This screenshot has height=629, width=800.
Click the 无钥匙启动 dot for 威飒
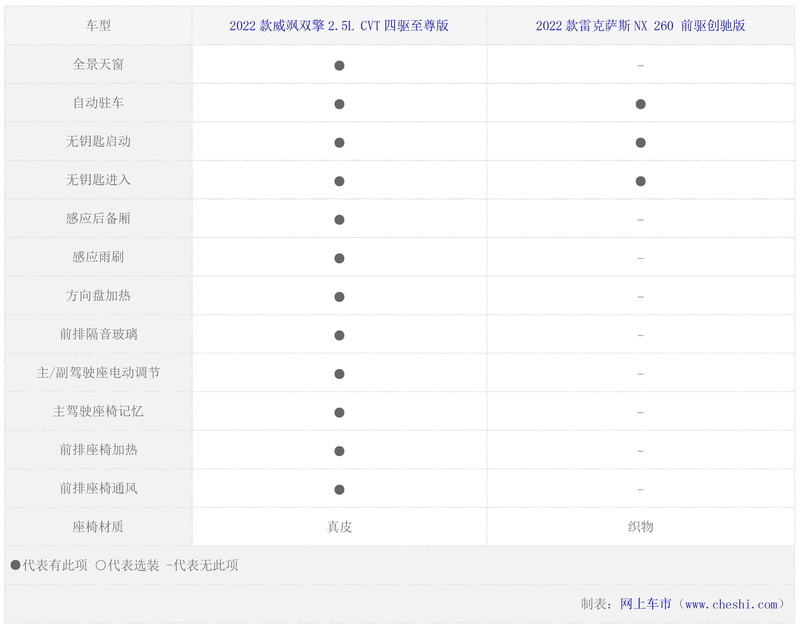point(339,143)
